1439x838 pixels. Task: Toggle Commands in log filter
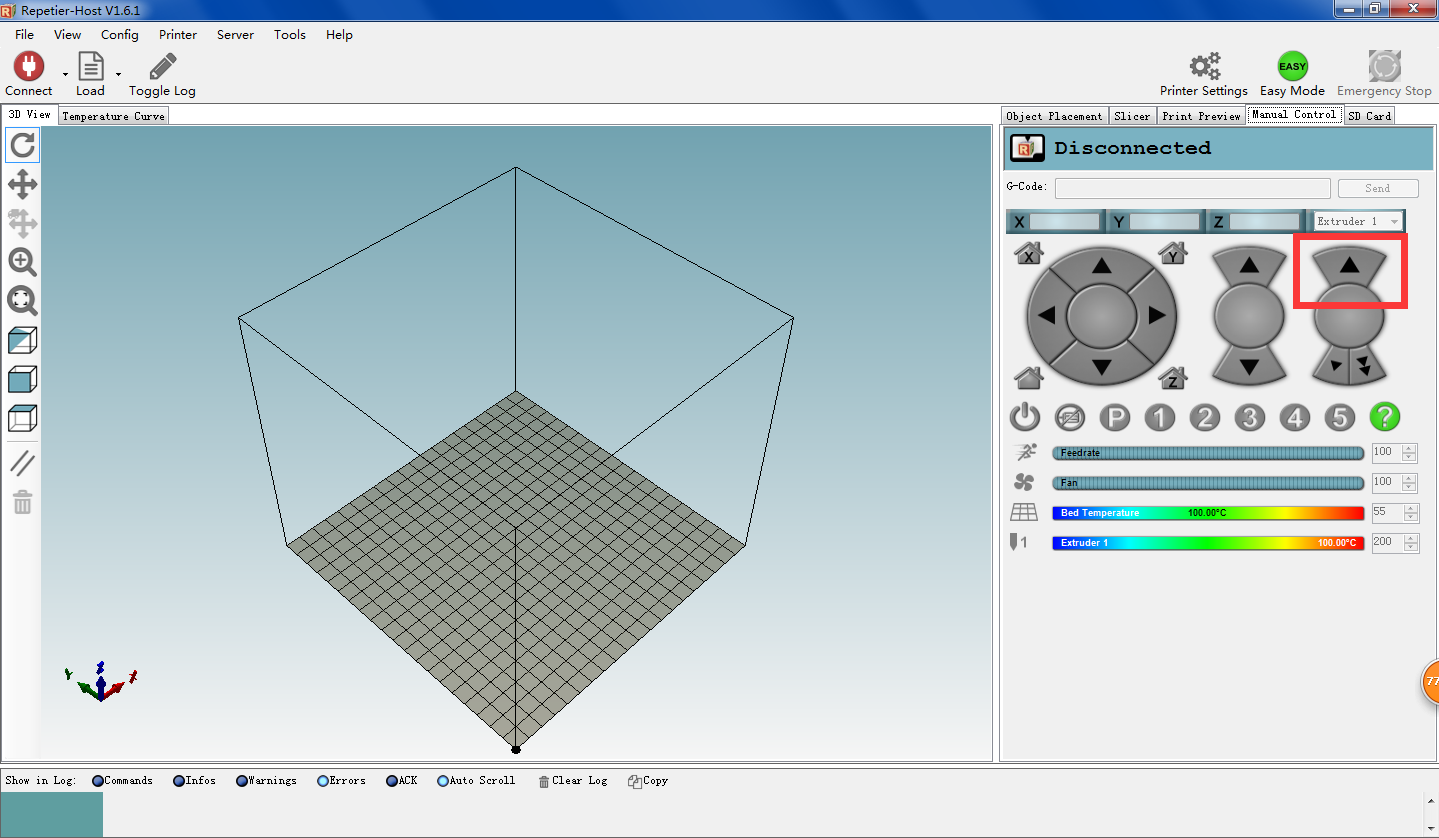pos(98,781)
